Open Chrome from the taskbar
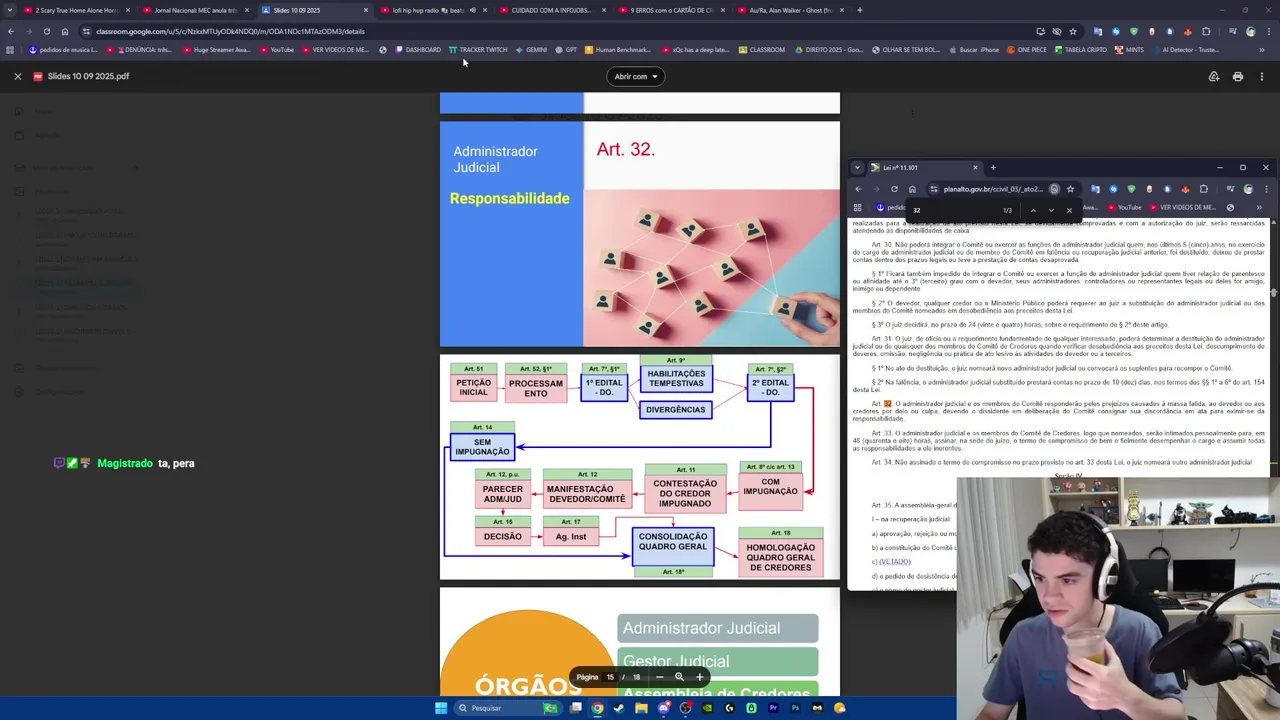Image resolution: width=1280 pixels, height=720 pixels. pyautogui.click(x=597, y=708)
